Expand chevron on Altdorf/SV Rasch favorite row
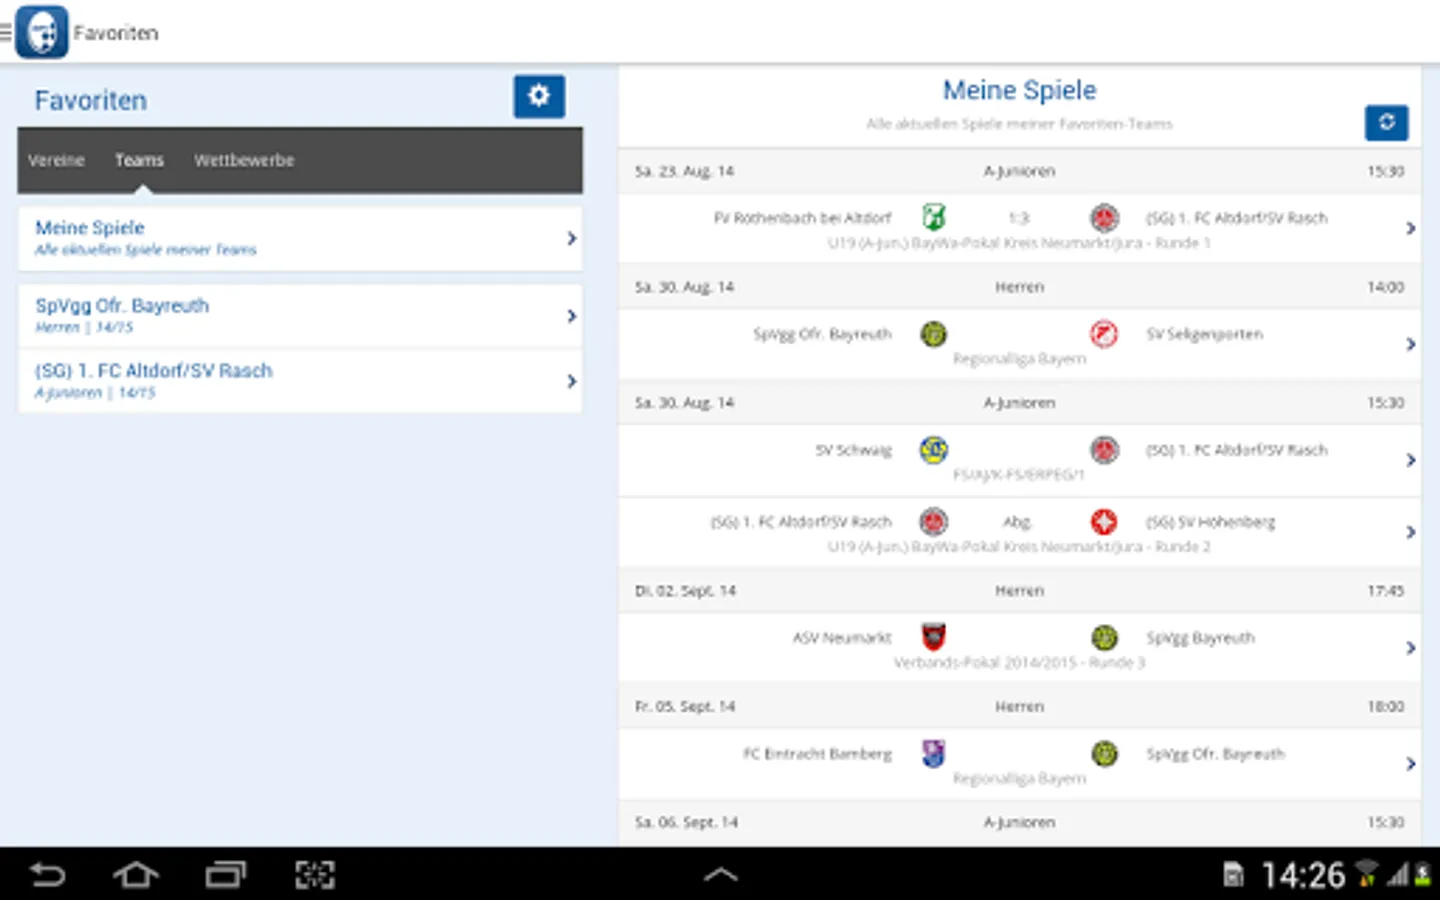The image size is (1440, 900). (571, 381)
